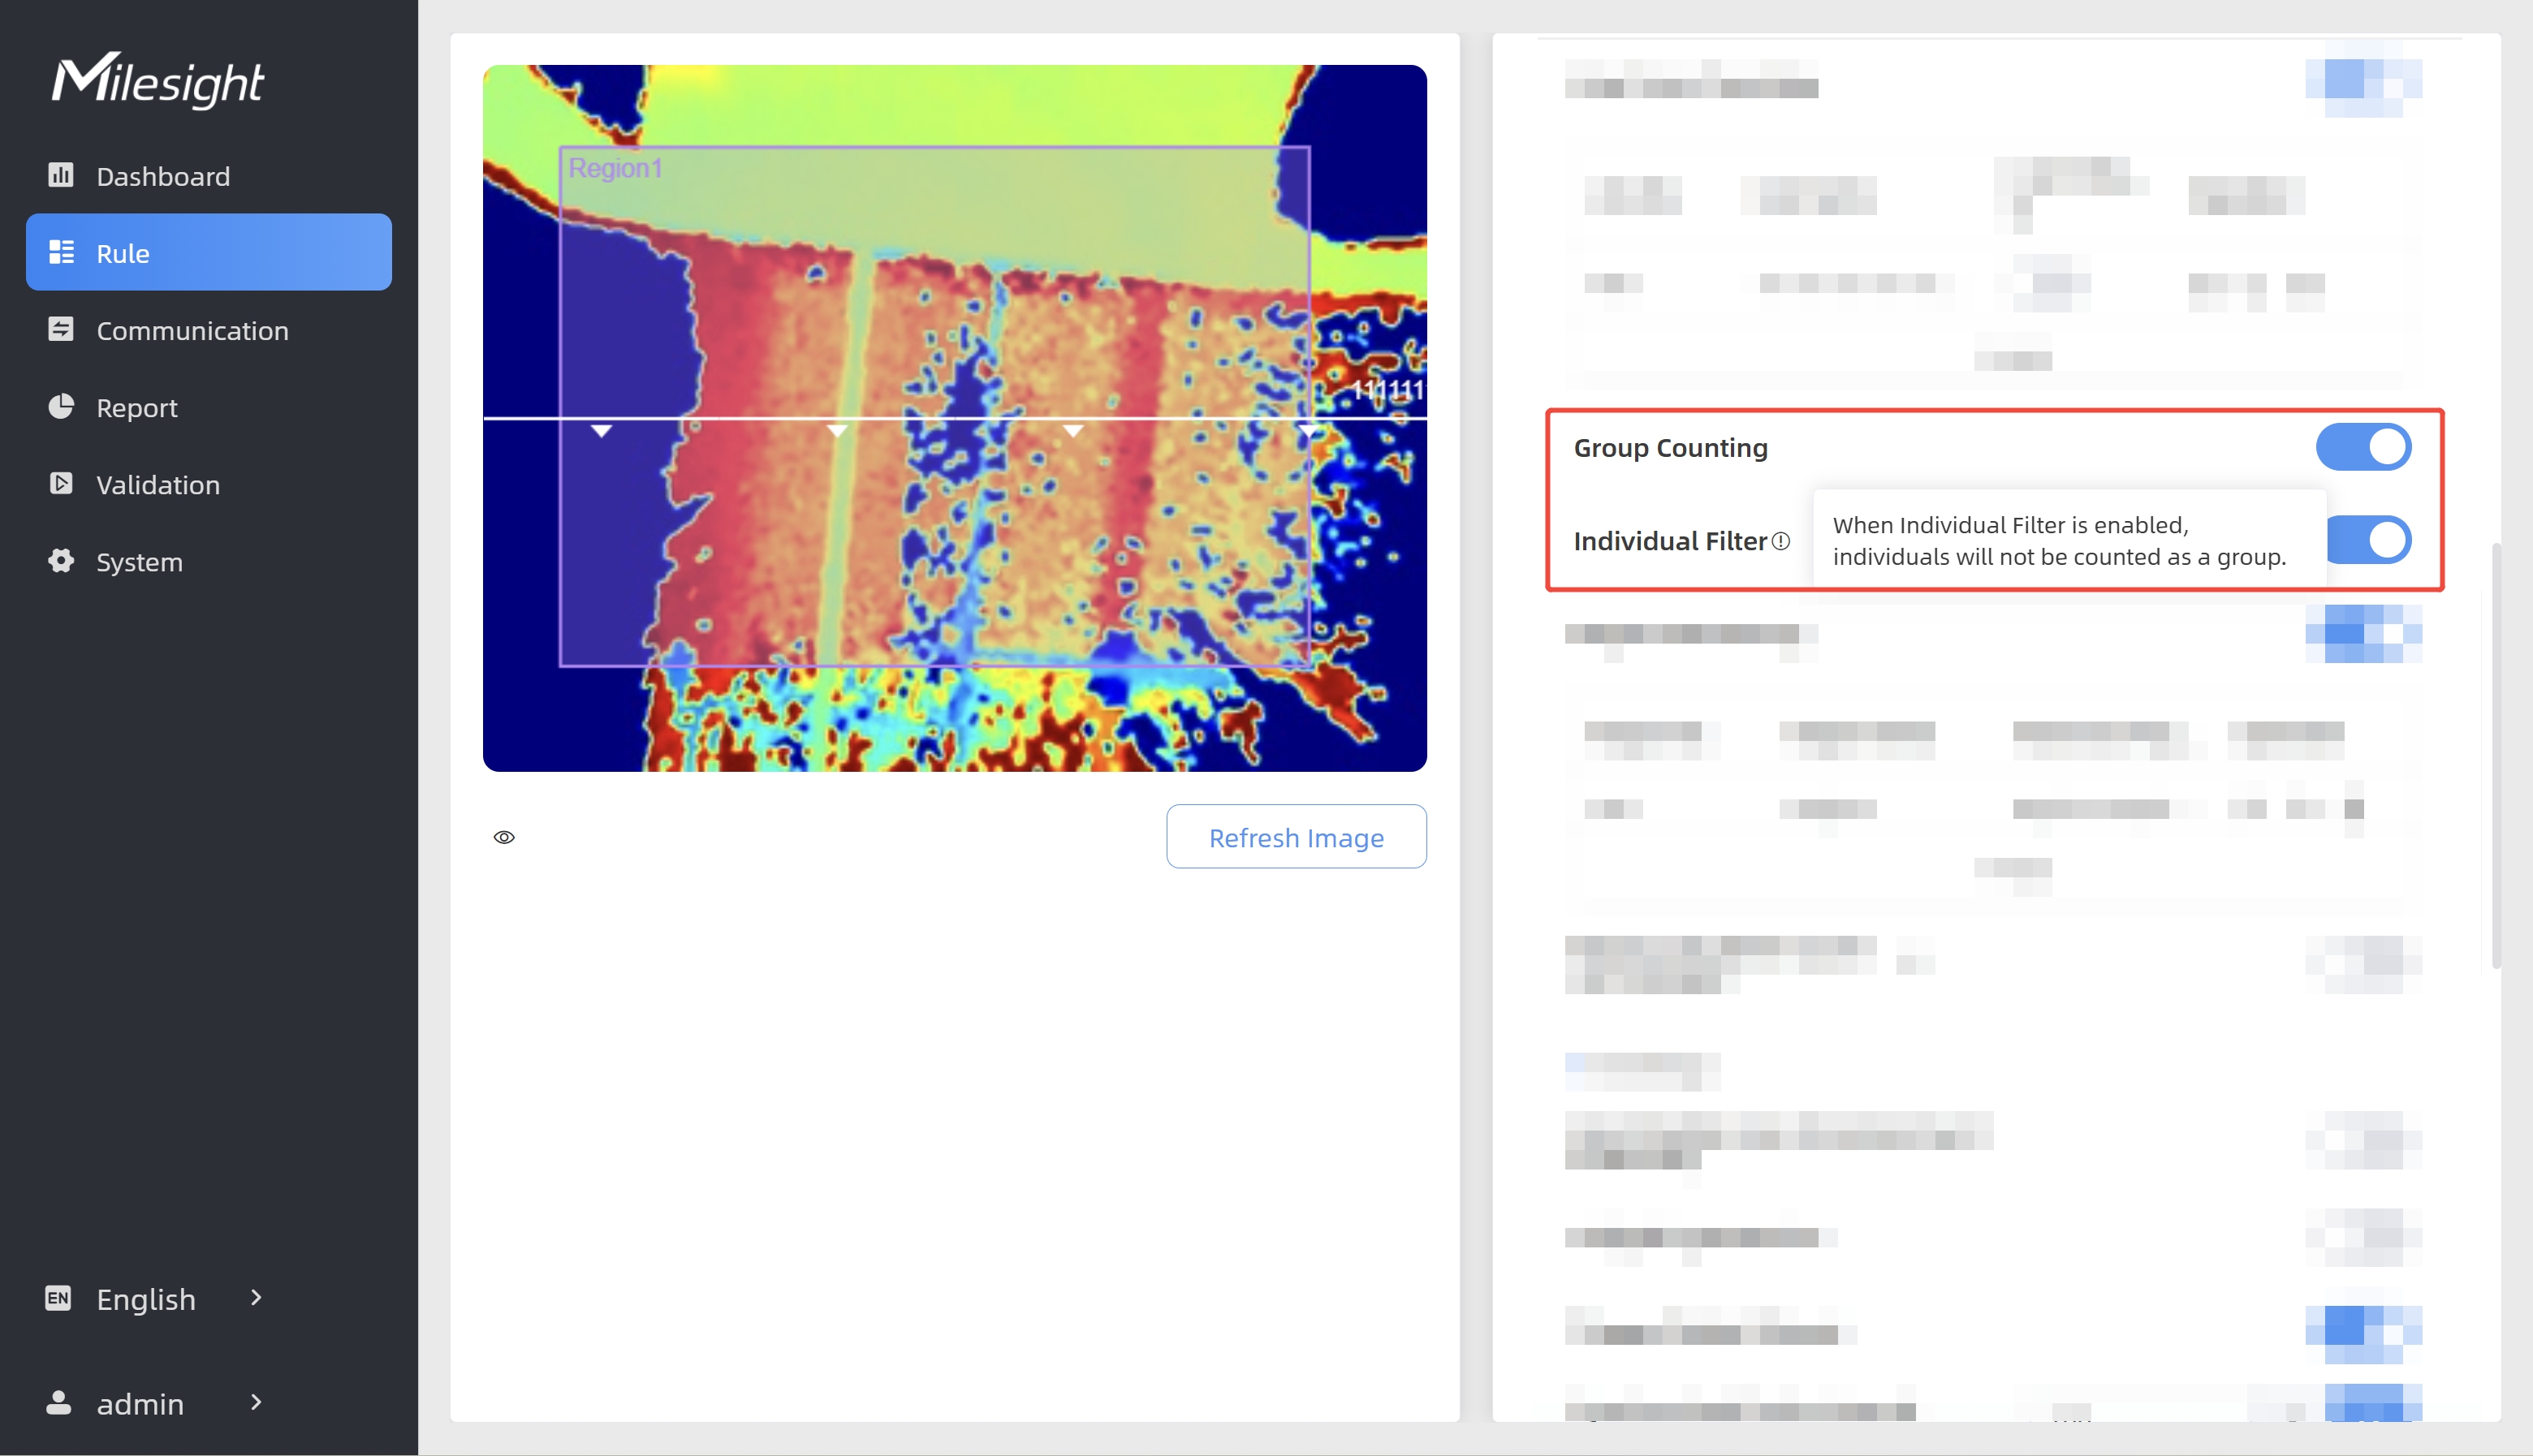
Task: Click the Validation play icon
Action: pyautogui.click(x=61, y=483)
